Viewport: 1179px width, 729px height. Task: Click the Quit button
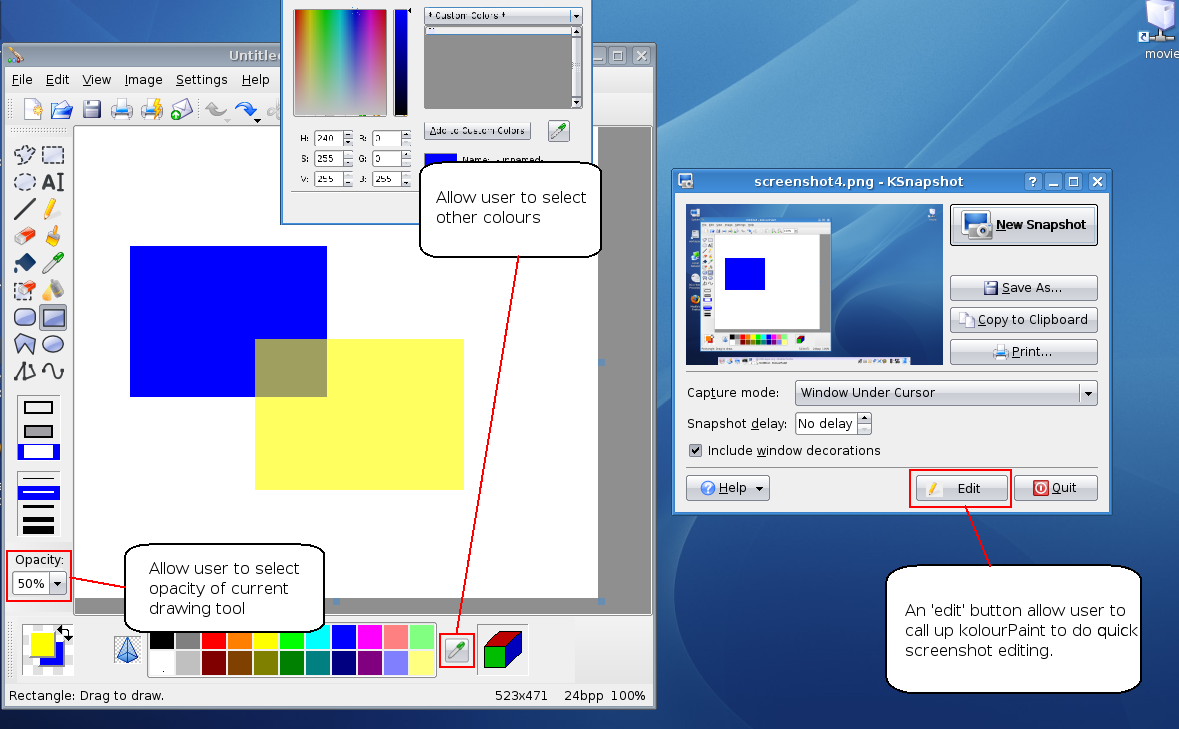[1056, 489]
